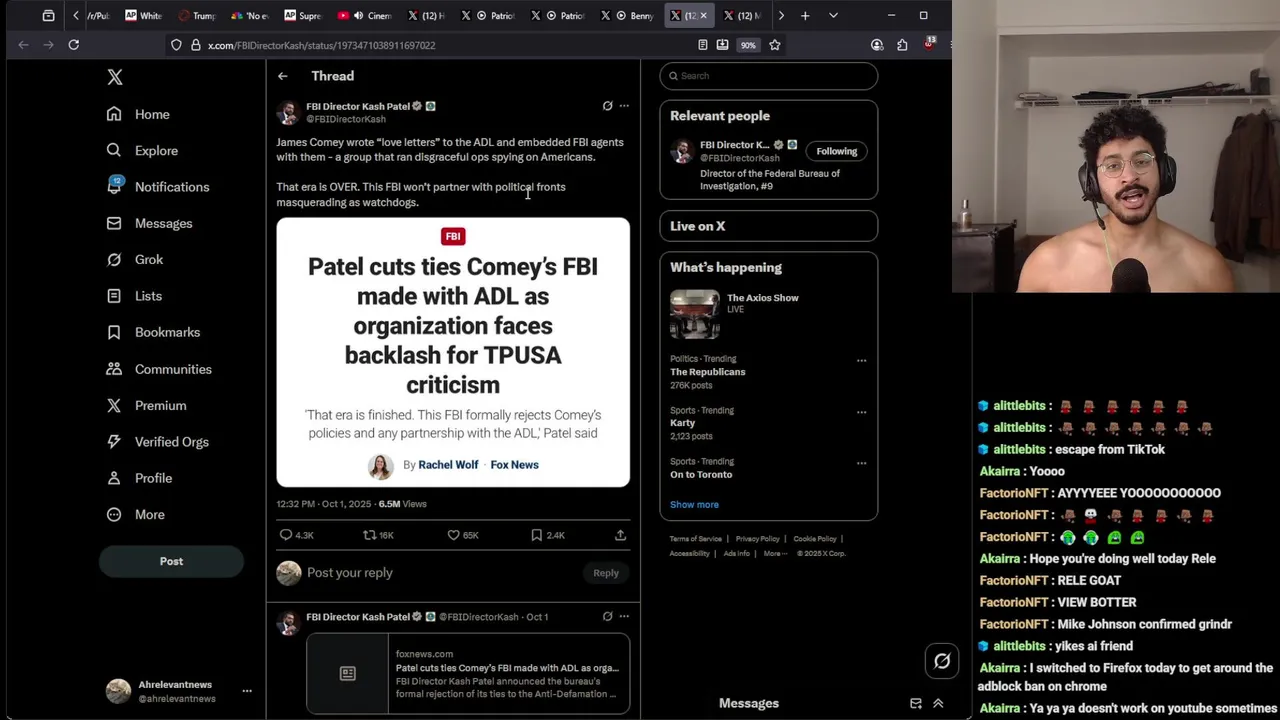The width and height of the screenshot is (1280, 720).
Task: Open the Axios Show live thumbnail
Action: 694,314
